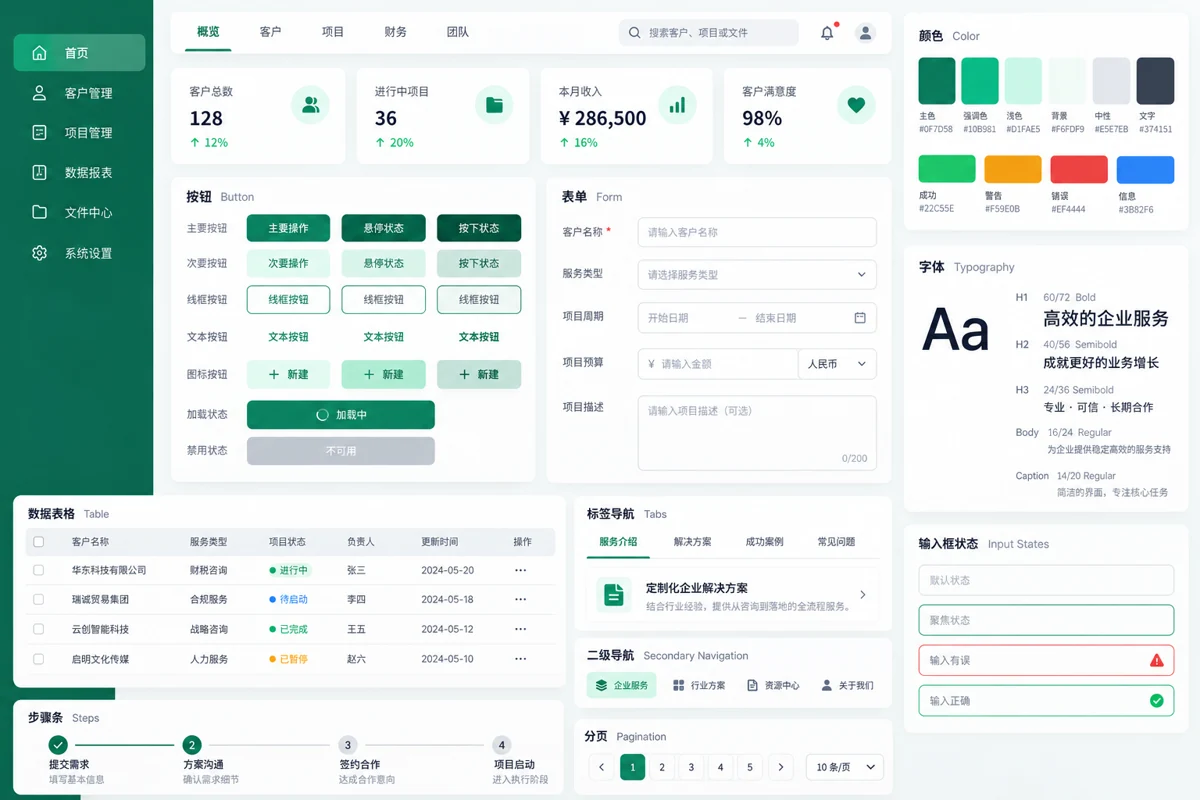Click the search magnifier icon
The width and height of the screenshot is (1200, 800).
[x=634, y=33]
